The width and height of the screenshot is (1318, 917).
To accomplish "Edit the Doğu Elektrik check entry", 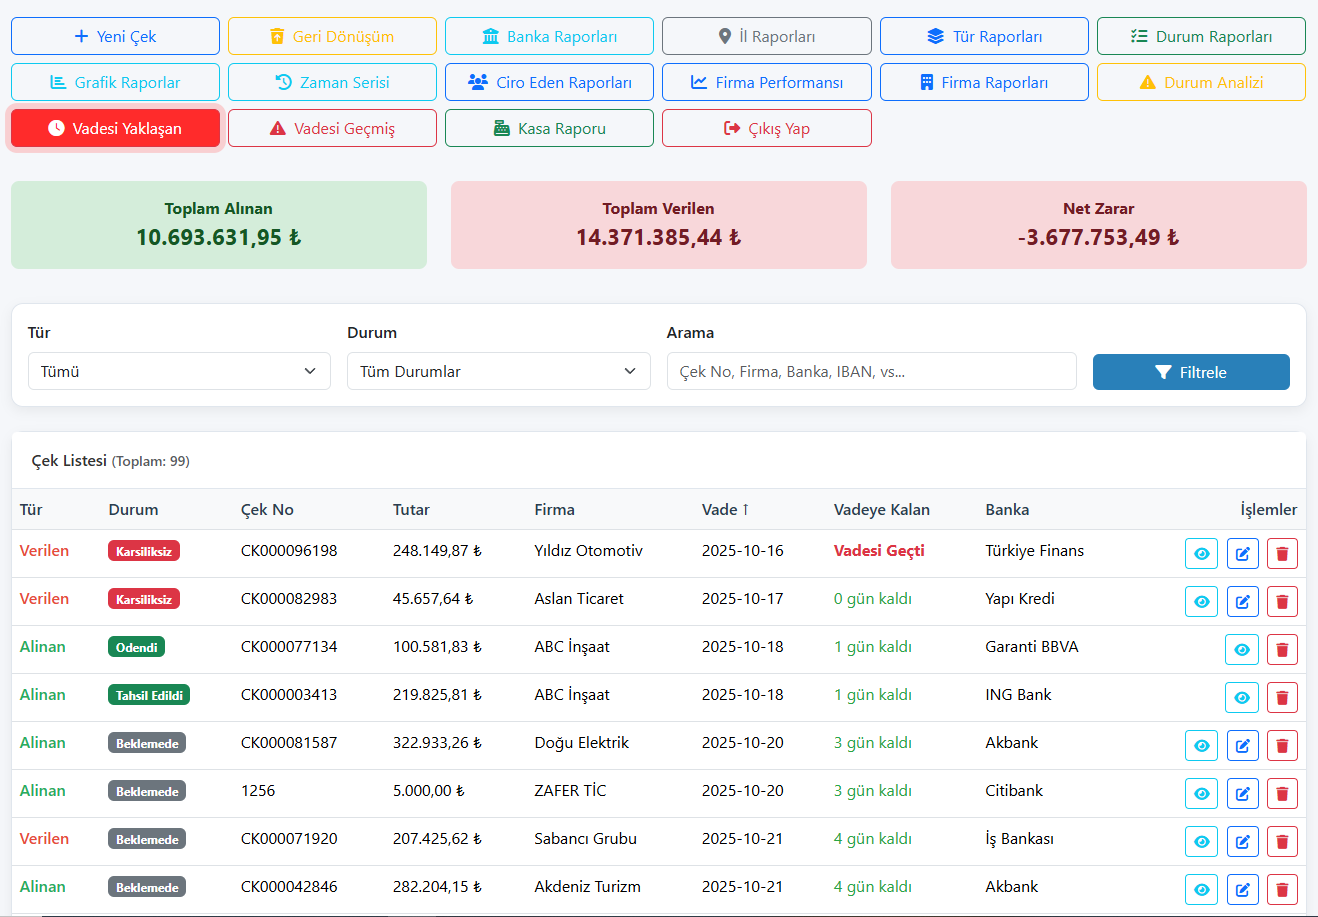I will [1242, 745].
